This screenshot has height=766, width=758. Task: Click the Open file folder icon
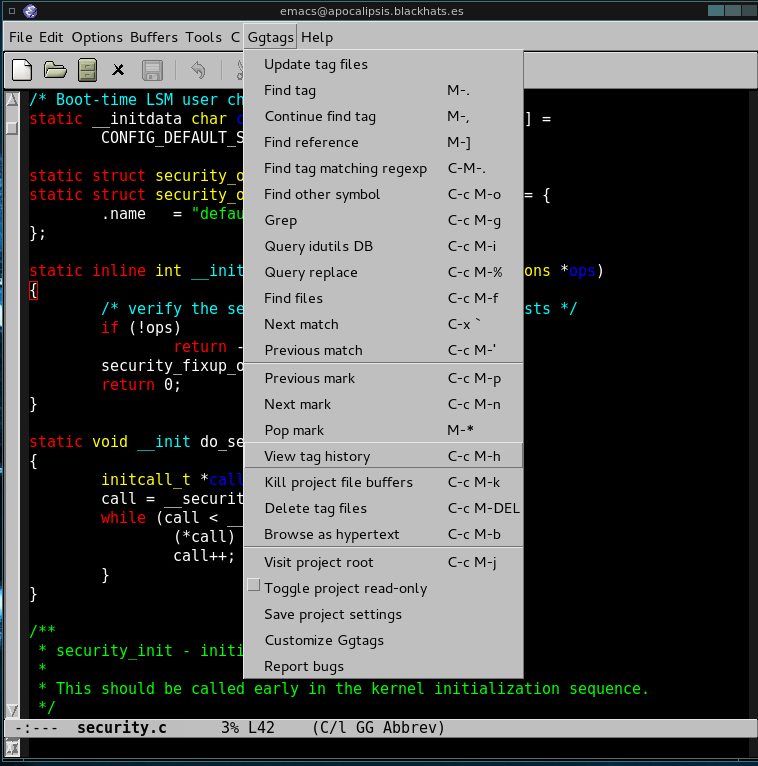(x=55, y=70)
